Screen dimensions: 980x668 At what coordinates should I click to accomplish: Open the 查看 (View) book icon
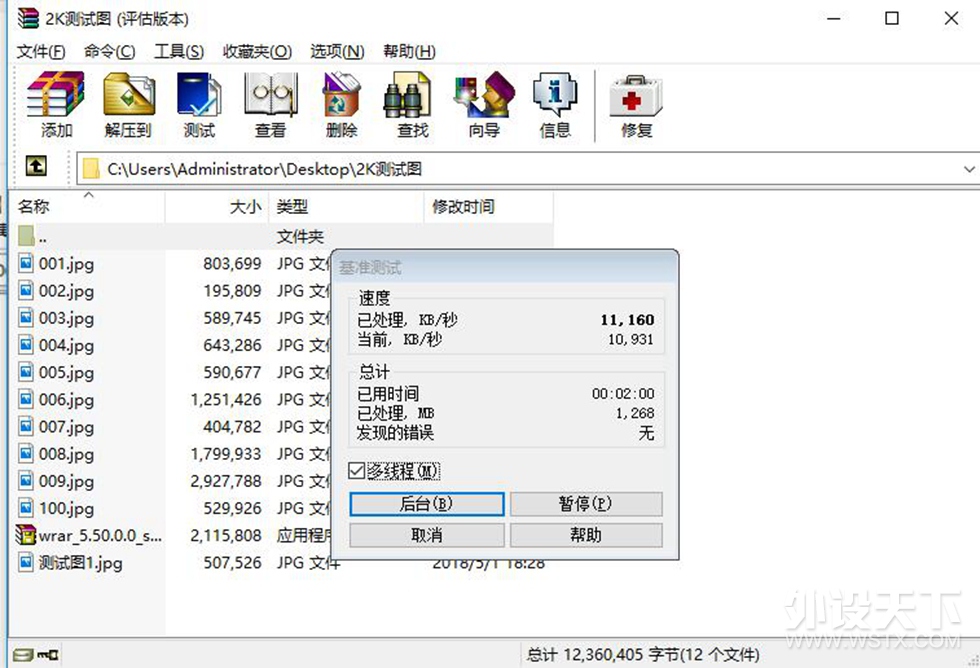pos(270,104)
